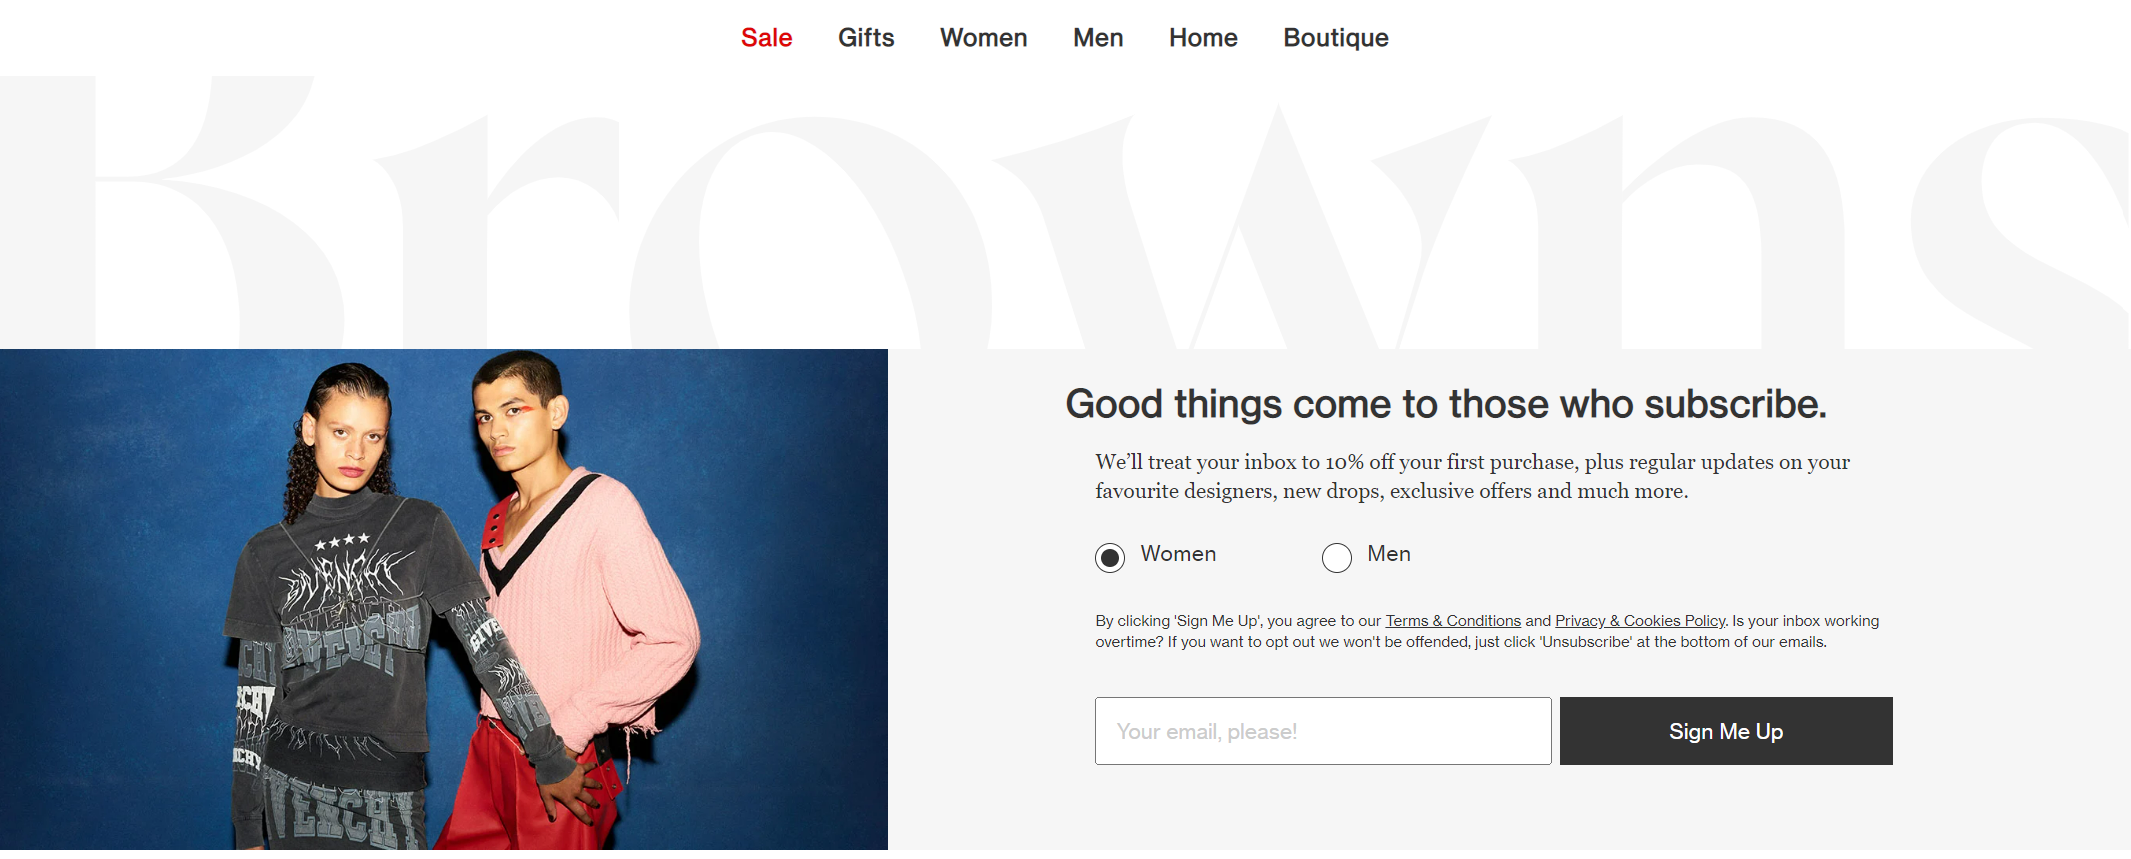Click the 10% off description paragraph
The width and height of the screenshot is (2131, 859).
point(1472,476)
